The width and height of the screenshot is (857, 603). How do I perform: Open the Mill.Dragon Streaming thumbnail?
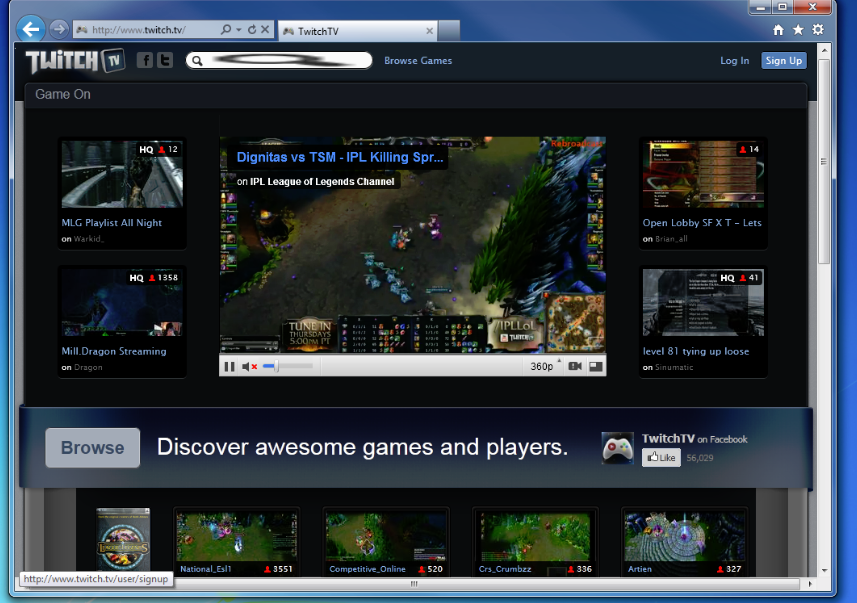(x=122, y=303)
